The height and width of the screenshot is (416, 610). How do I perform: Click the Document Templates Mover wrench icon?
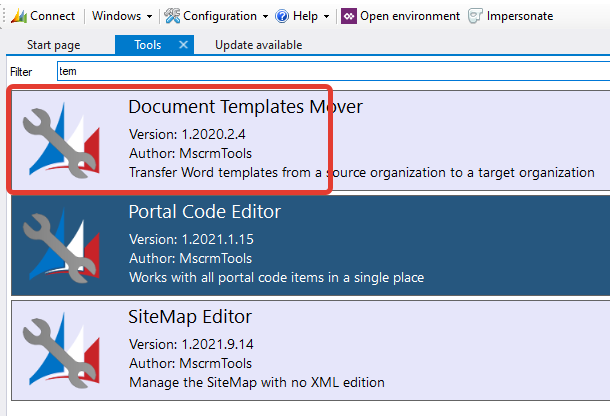pyautogui.click(x=61, y=140)
